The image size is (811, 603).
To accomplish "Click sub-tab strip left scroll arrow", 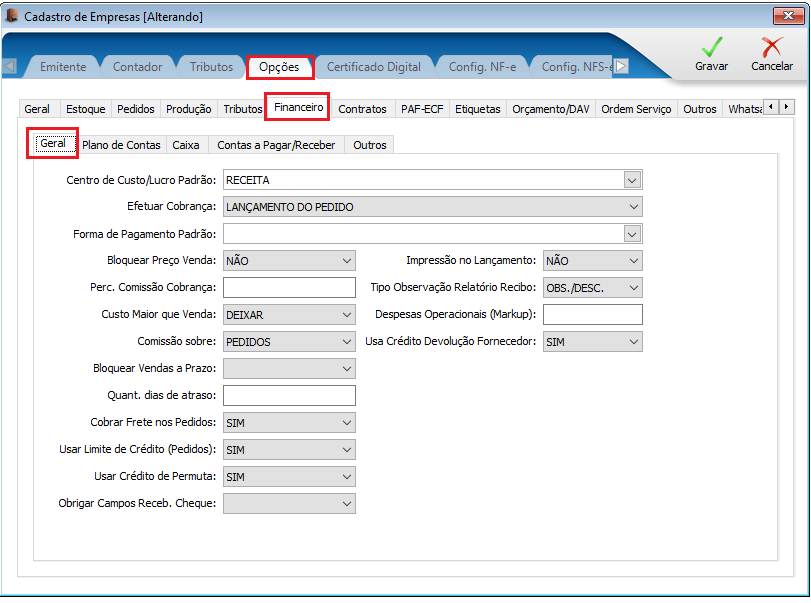I will (x=771, y=107).
